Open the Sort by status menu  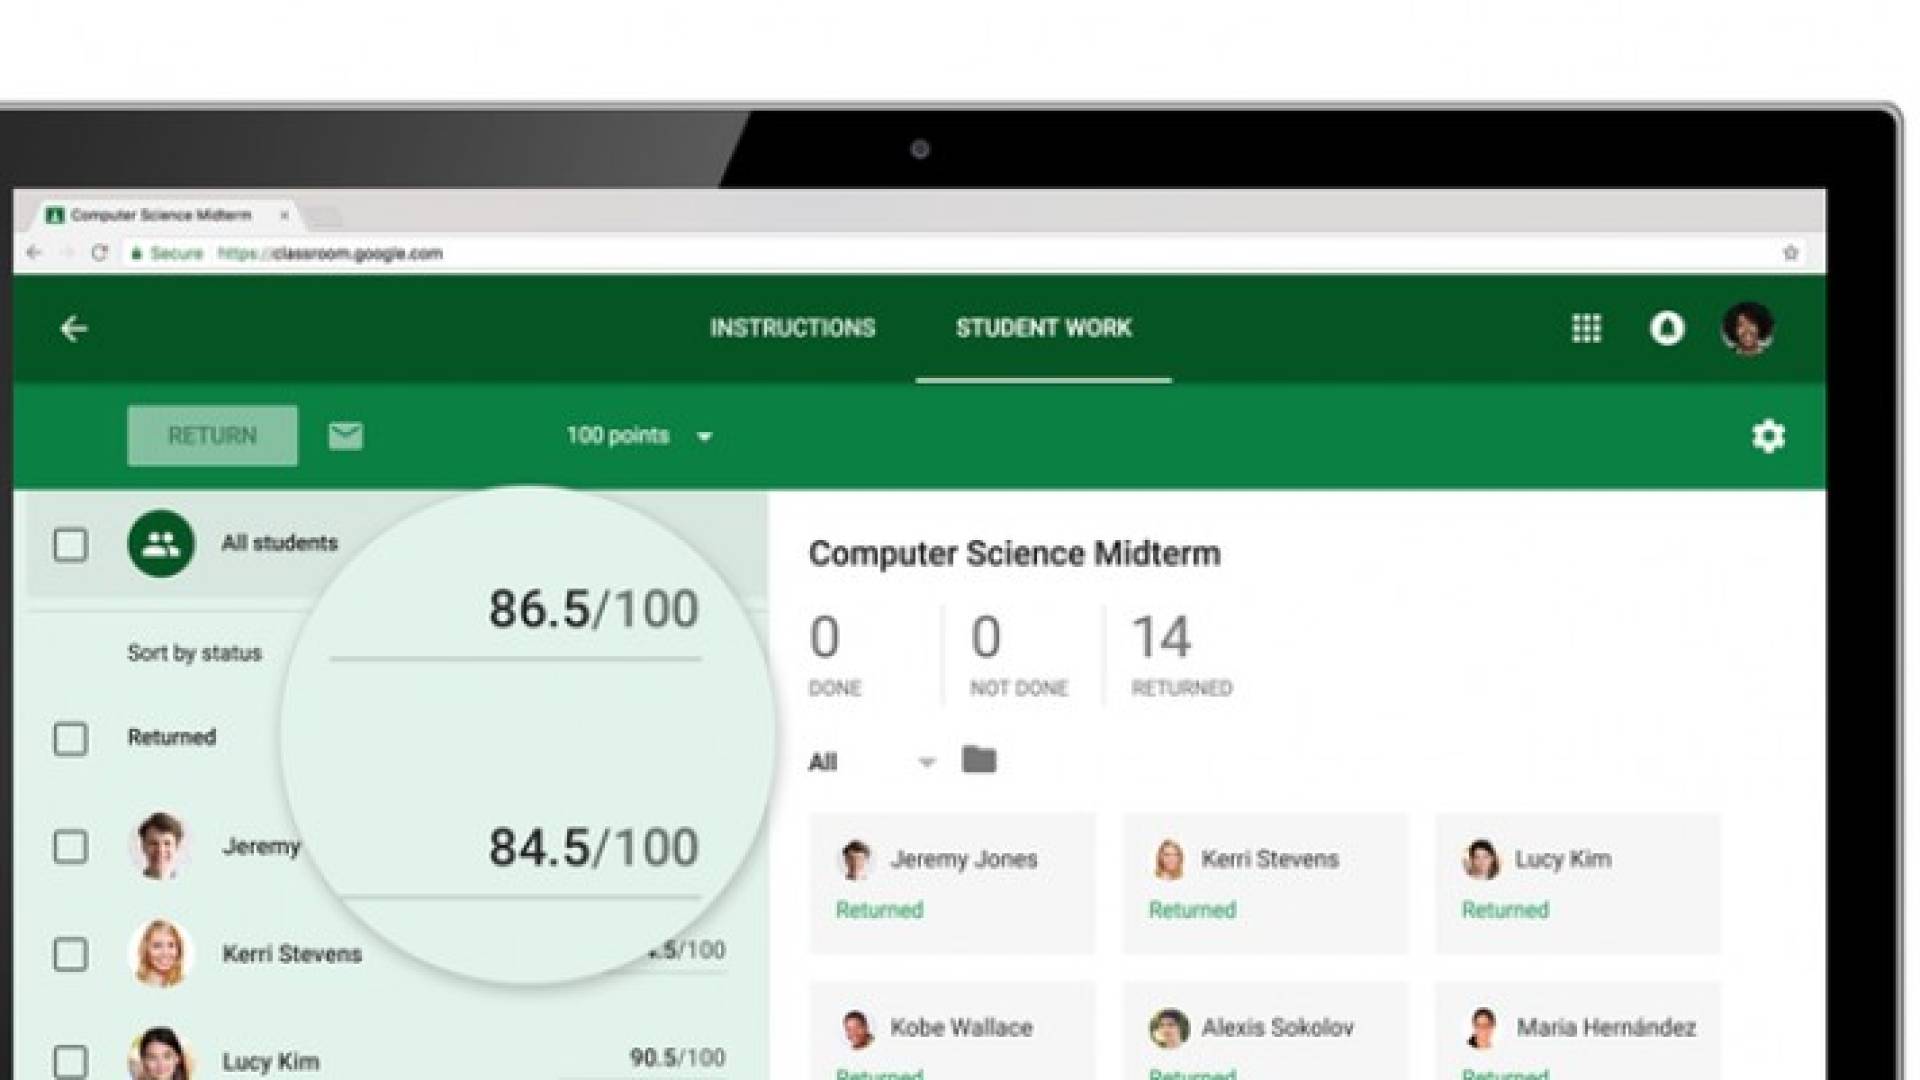coord(194,653)
